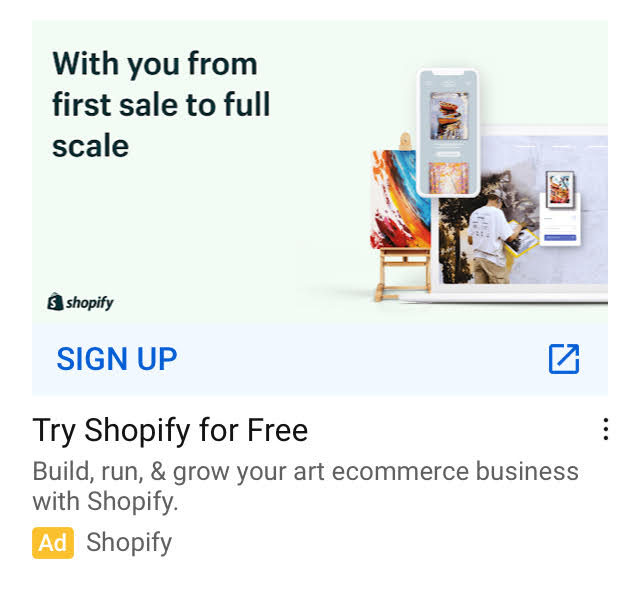Tap the phone mockup's boat painting image

pos(449,115)
